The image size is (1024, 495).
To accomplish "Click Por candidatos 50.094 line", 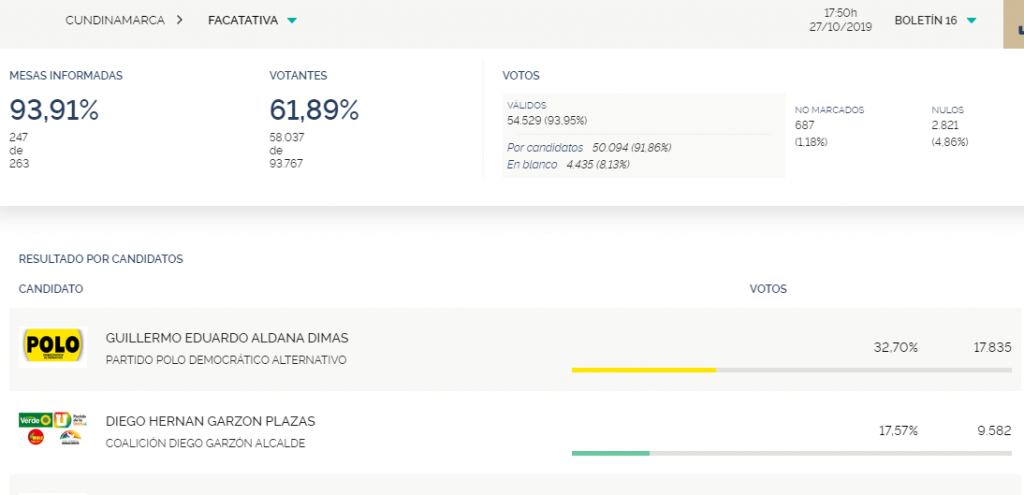I will [589, 148].
